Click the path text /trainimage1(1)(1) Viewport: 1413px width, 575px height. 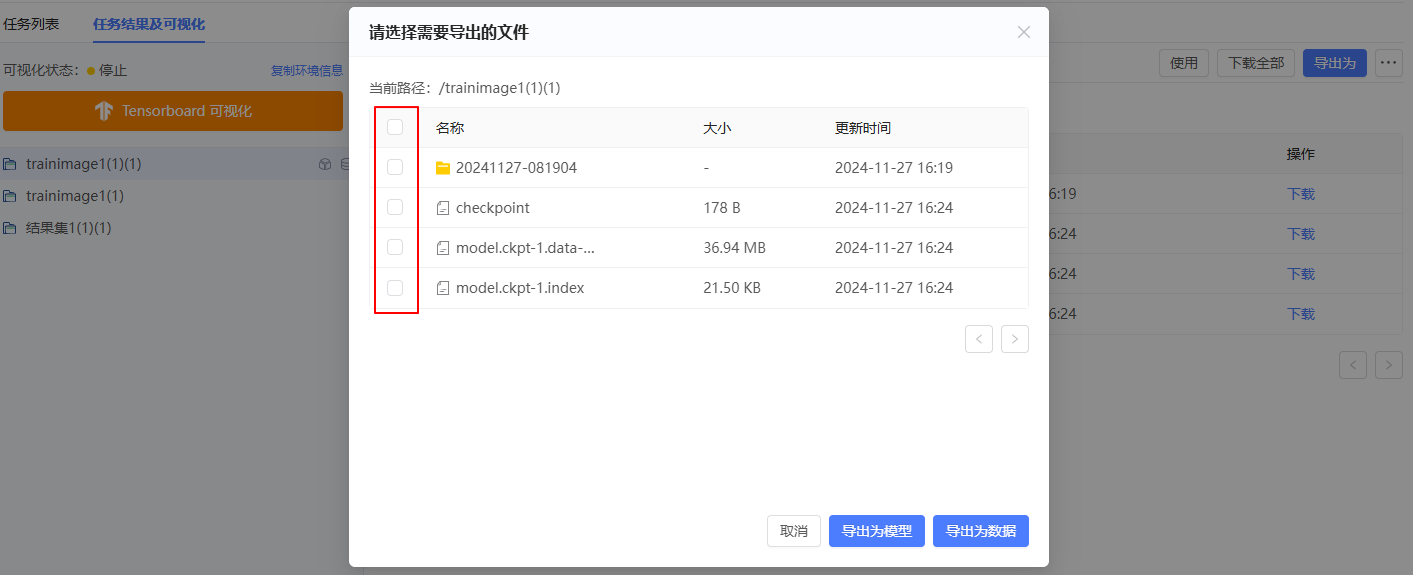click(500, 88)
